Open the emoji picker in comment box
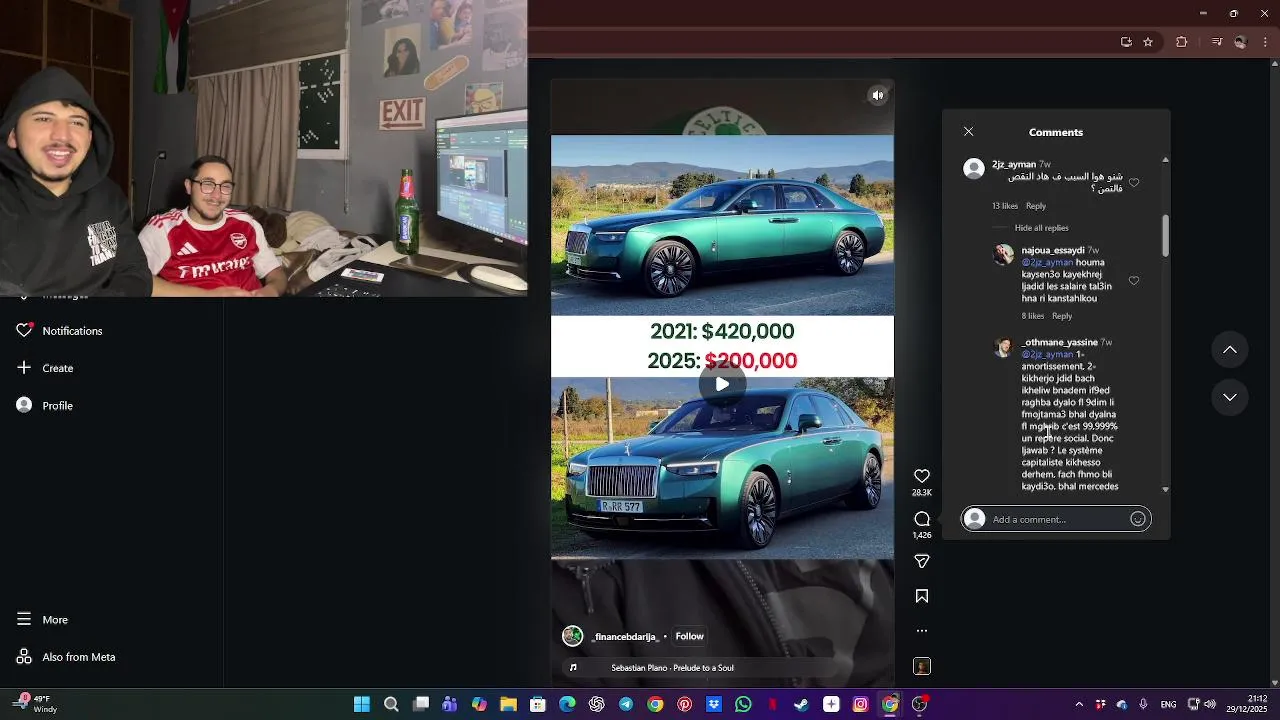The width and height of the screenshot is (1280, 720). (1137, 519)
